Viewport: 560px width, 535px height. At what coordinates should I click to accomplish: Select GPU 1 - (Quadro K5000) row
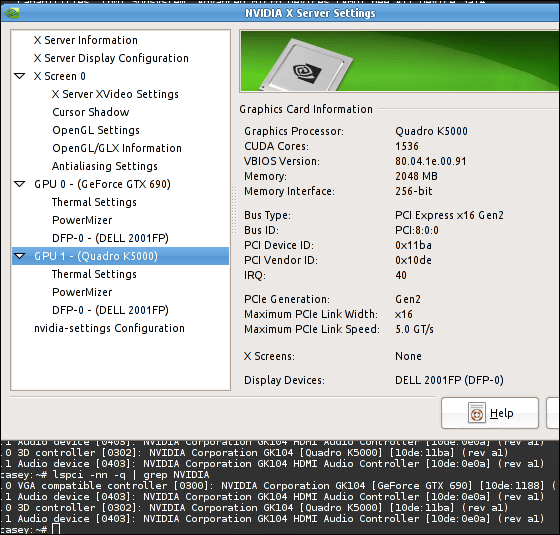120,256
